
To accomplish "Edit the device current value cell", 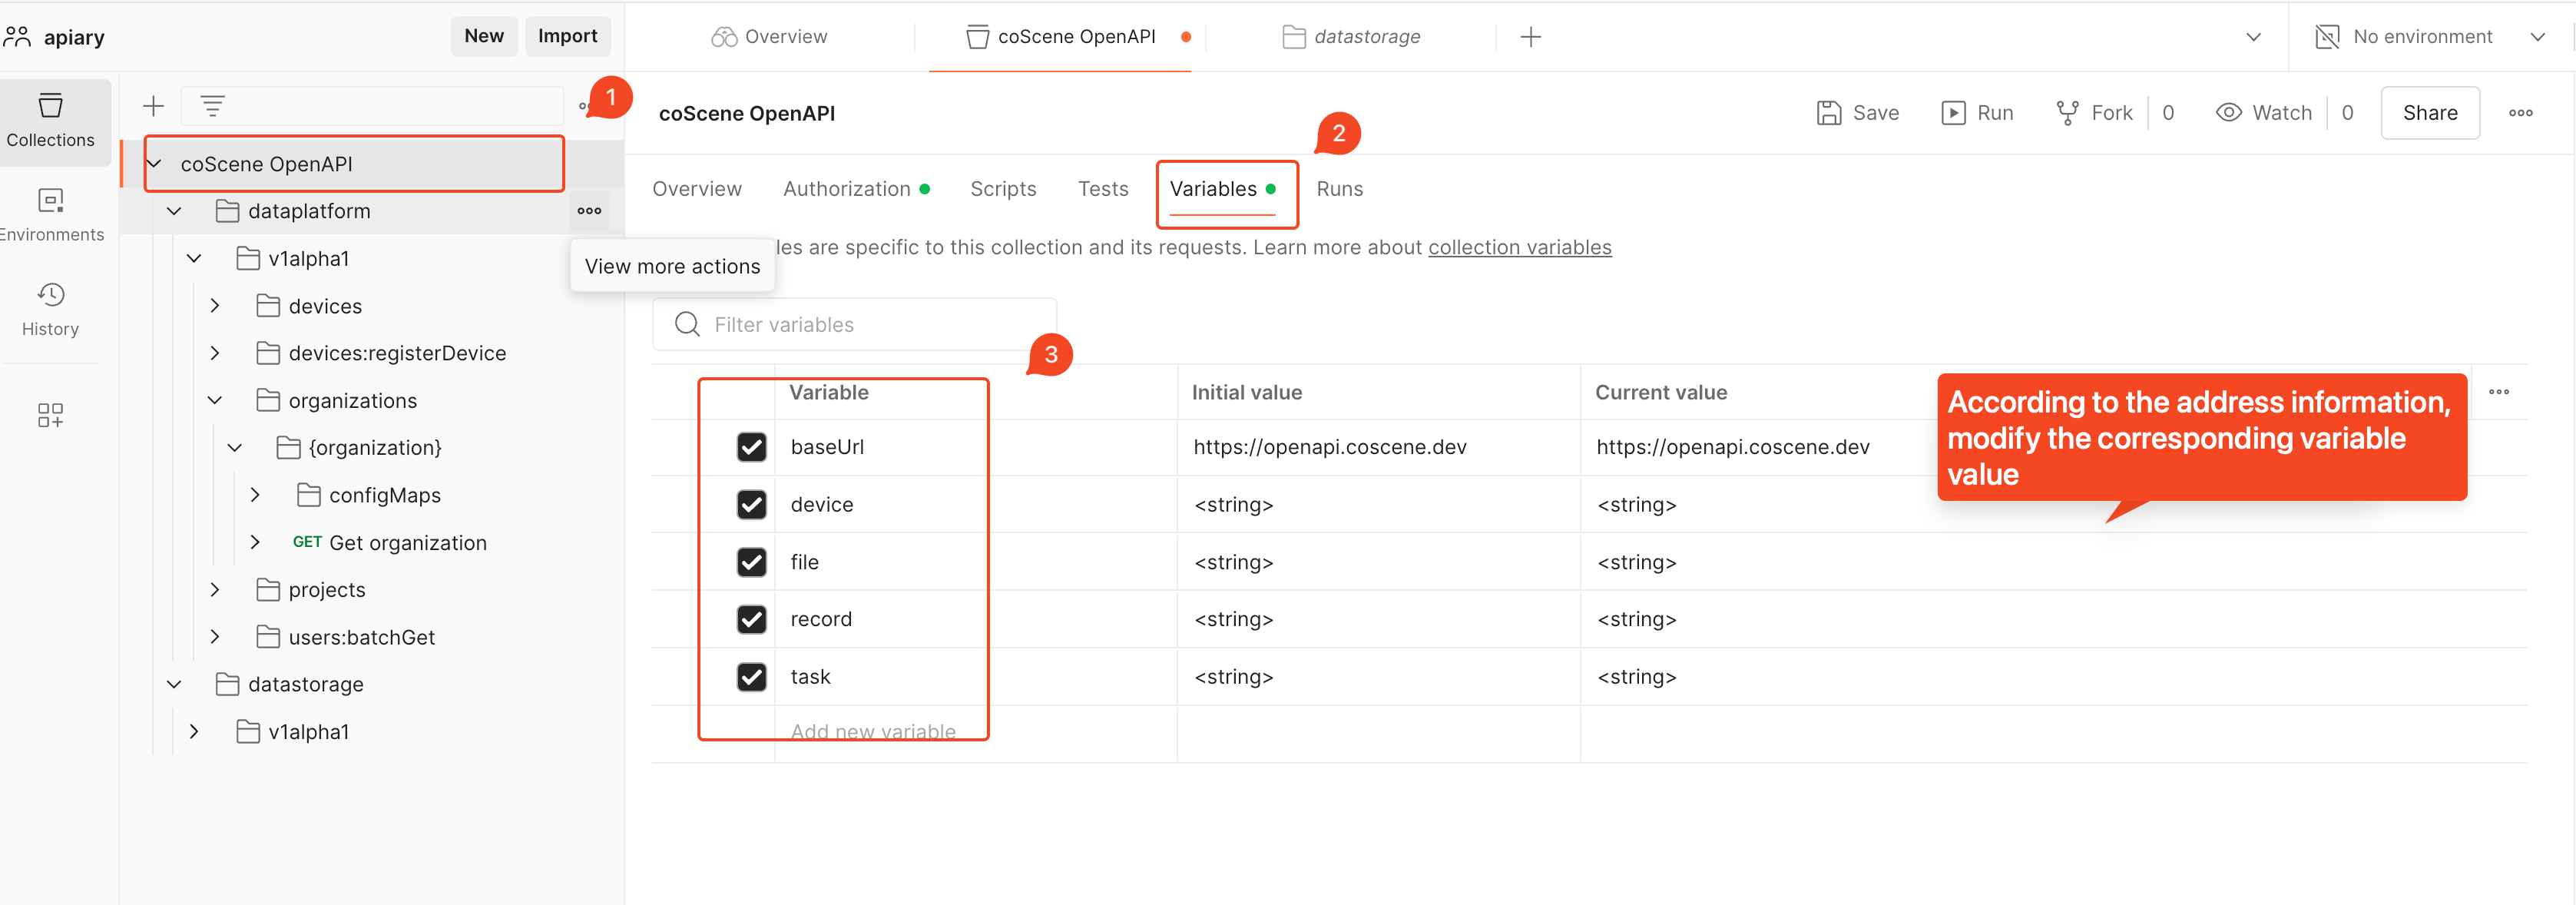I will point(2024,504).
